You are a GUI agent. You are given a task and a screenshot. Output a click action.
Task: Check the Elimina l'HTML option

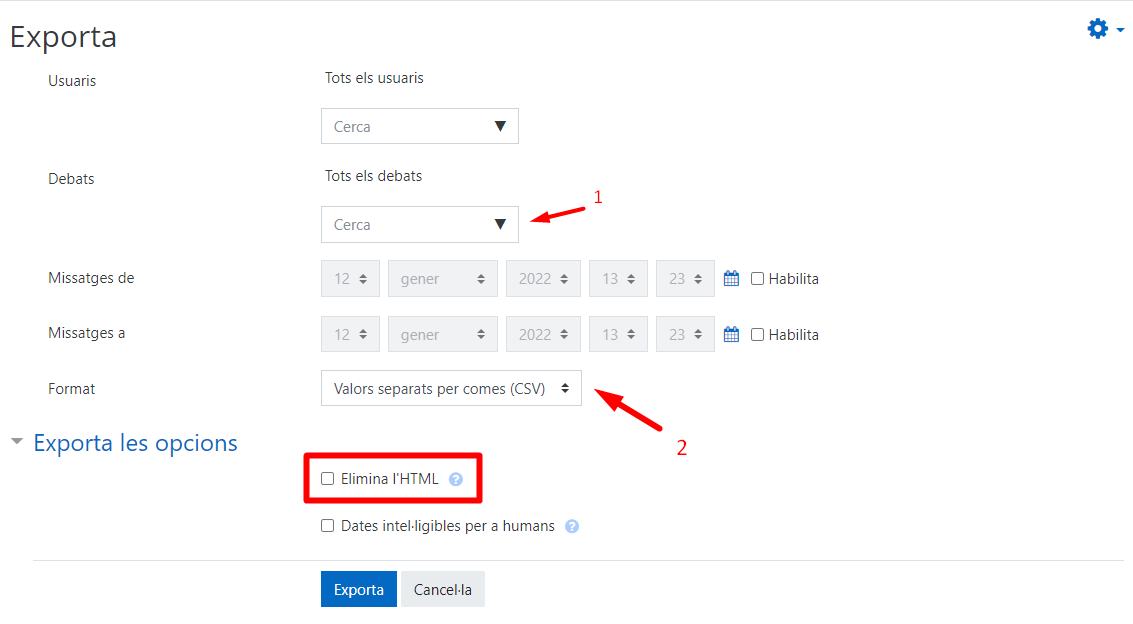coord(327,479)
